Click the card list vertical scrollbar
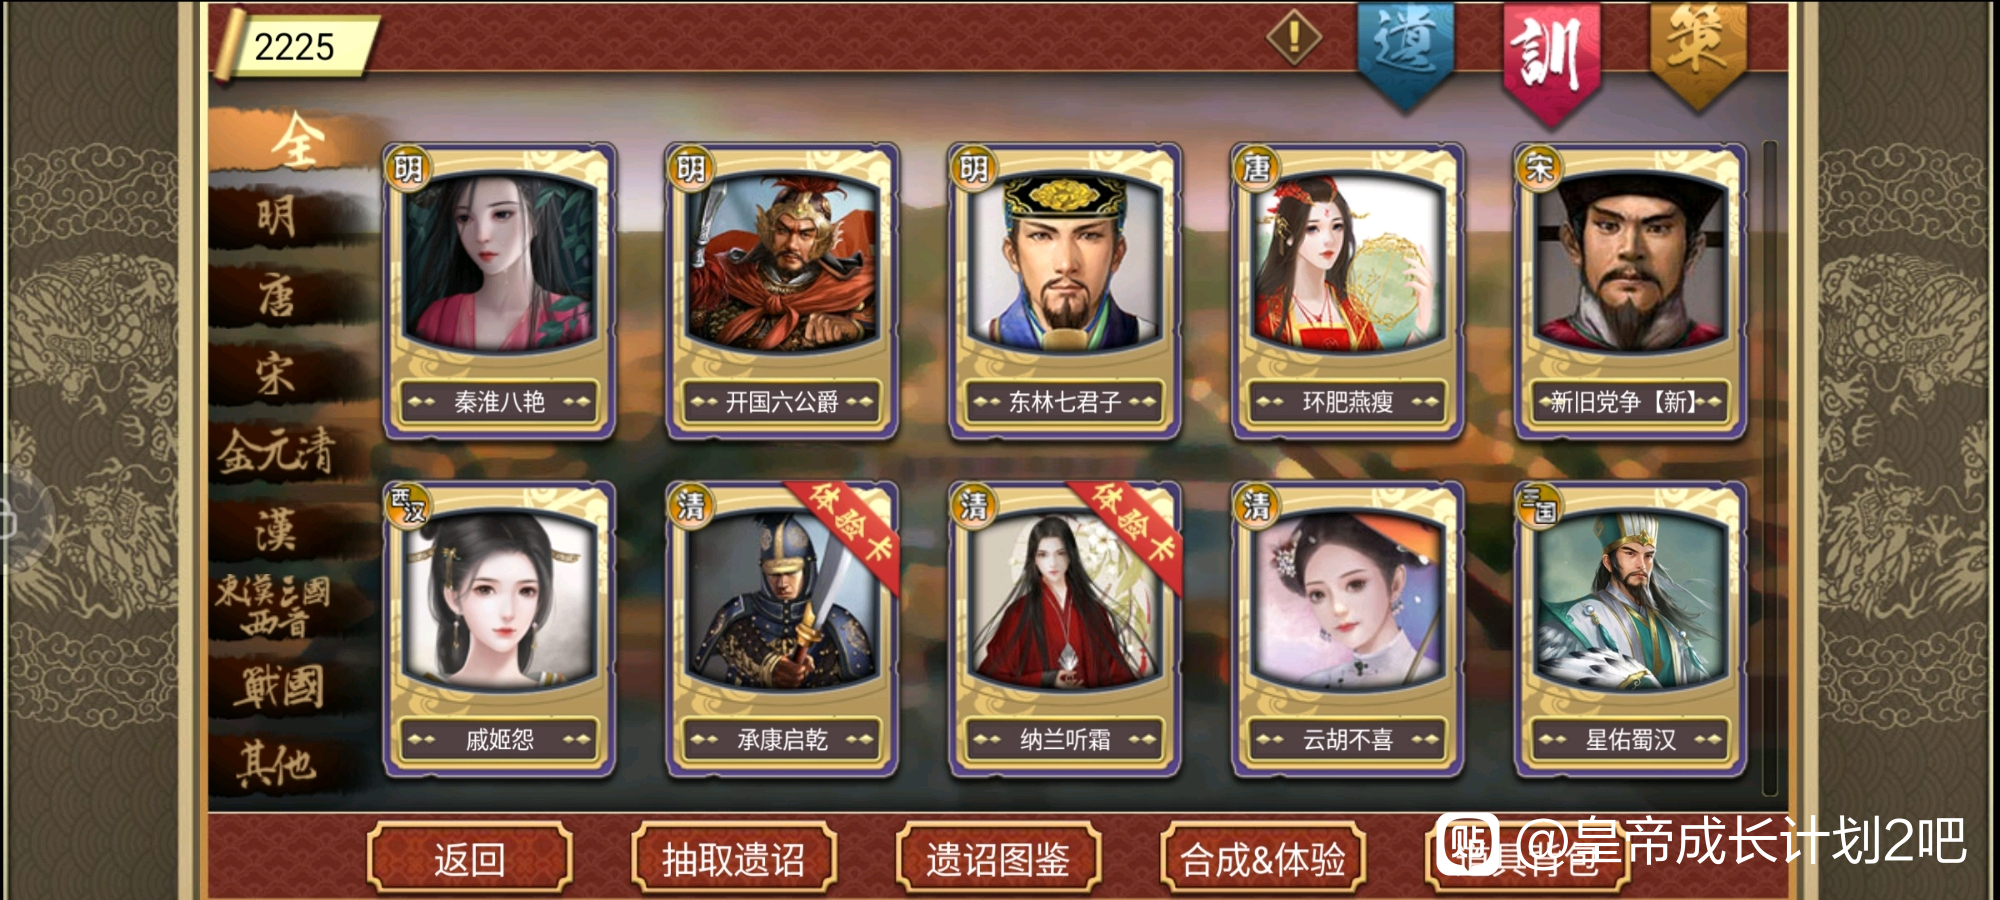The image size is (2000, 900). 1769,468
